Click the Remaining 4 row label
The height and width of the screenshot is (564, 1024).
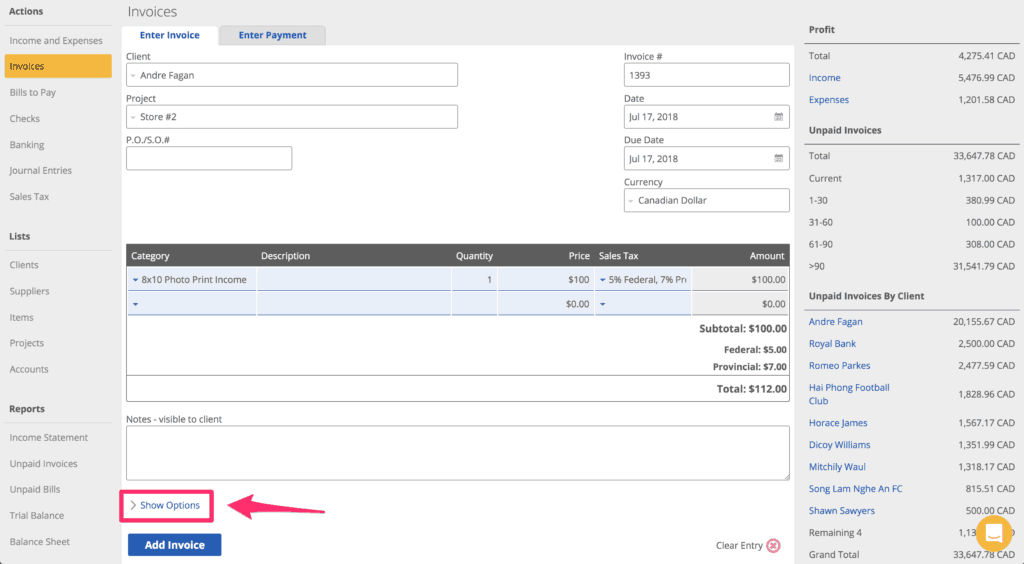click(835, 533)
